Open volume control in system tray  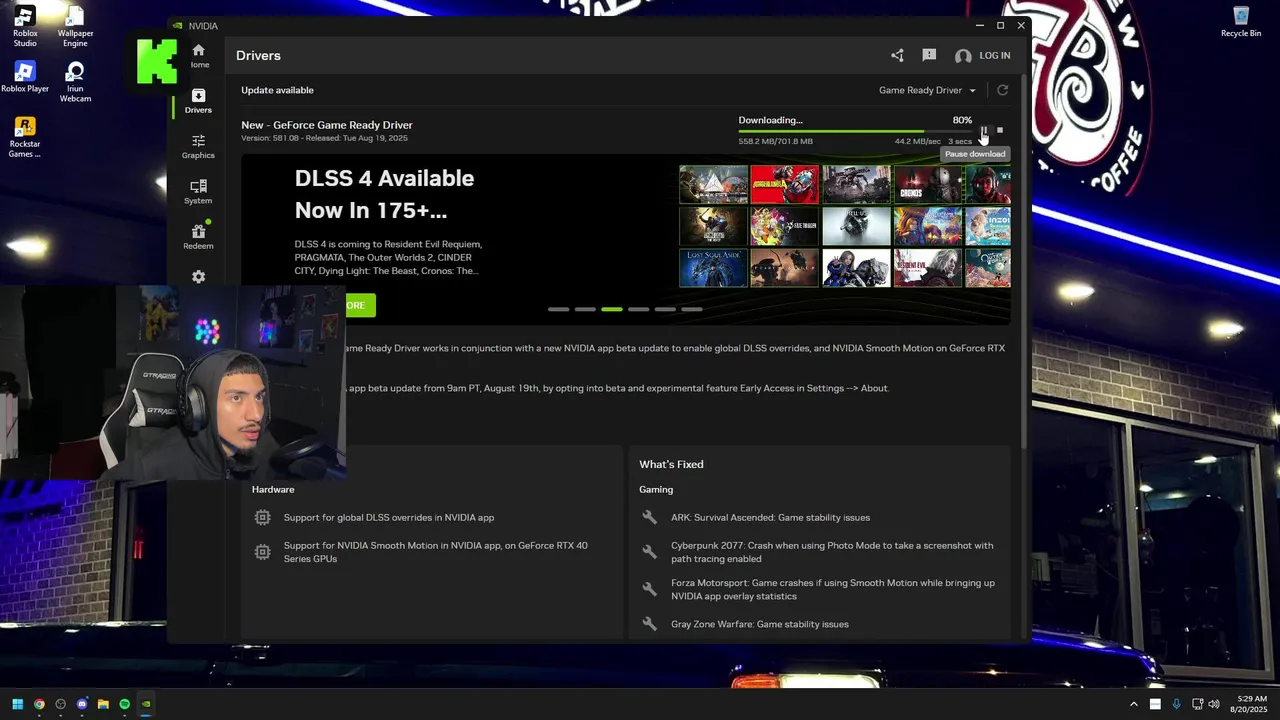[1214, 704]
